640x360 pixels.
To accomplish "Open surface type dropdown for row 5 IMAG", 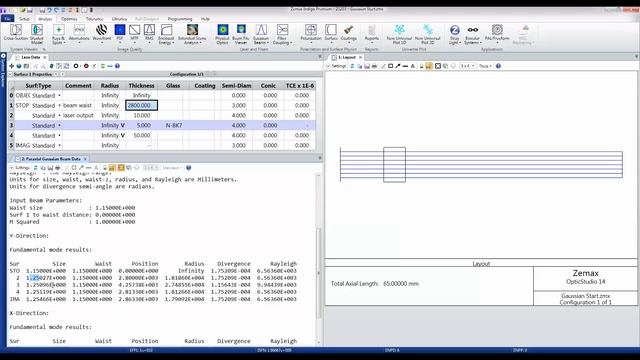I will coord(59,145).
